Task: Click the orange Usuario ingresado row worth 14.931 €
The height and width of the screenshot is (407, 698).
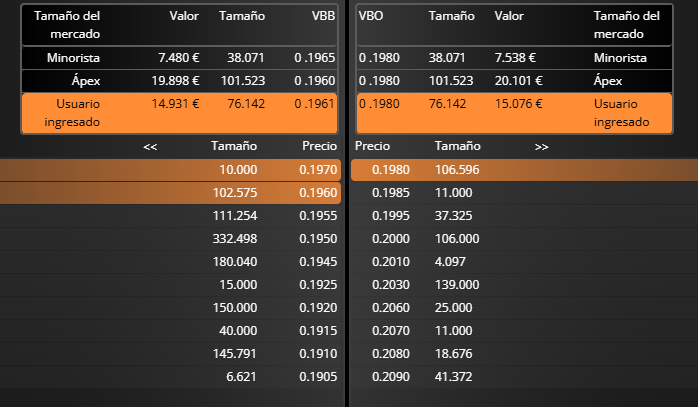Action: coord(180,112)
